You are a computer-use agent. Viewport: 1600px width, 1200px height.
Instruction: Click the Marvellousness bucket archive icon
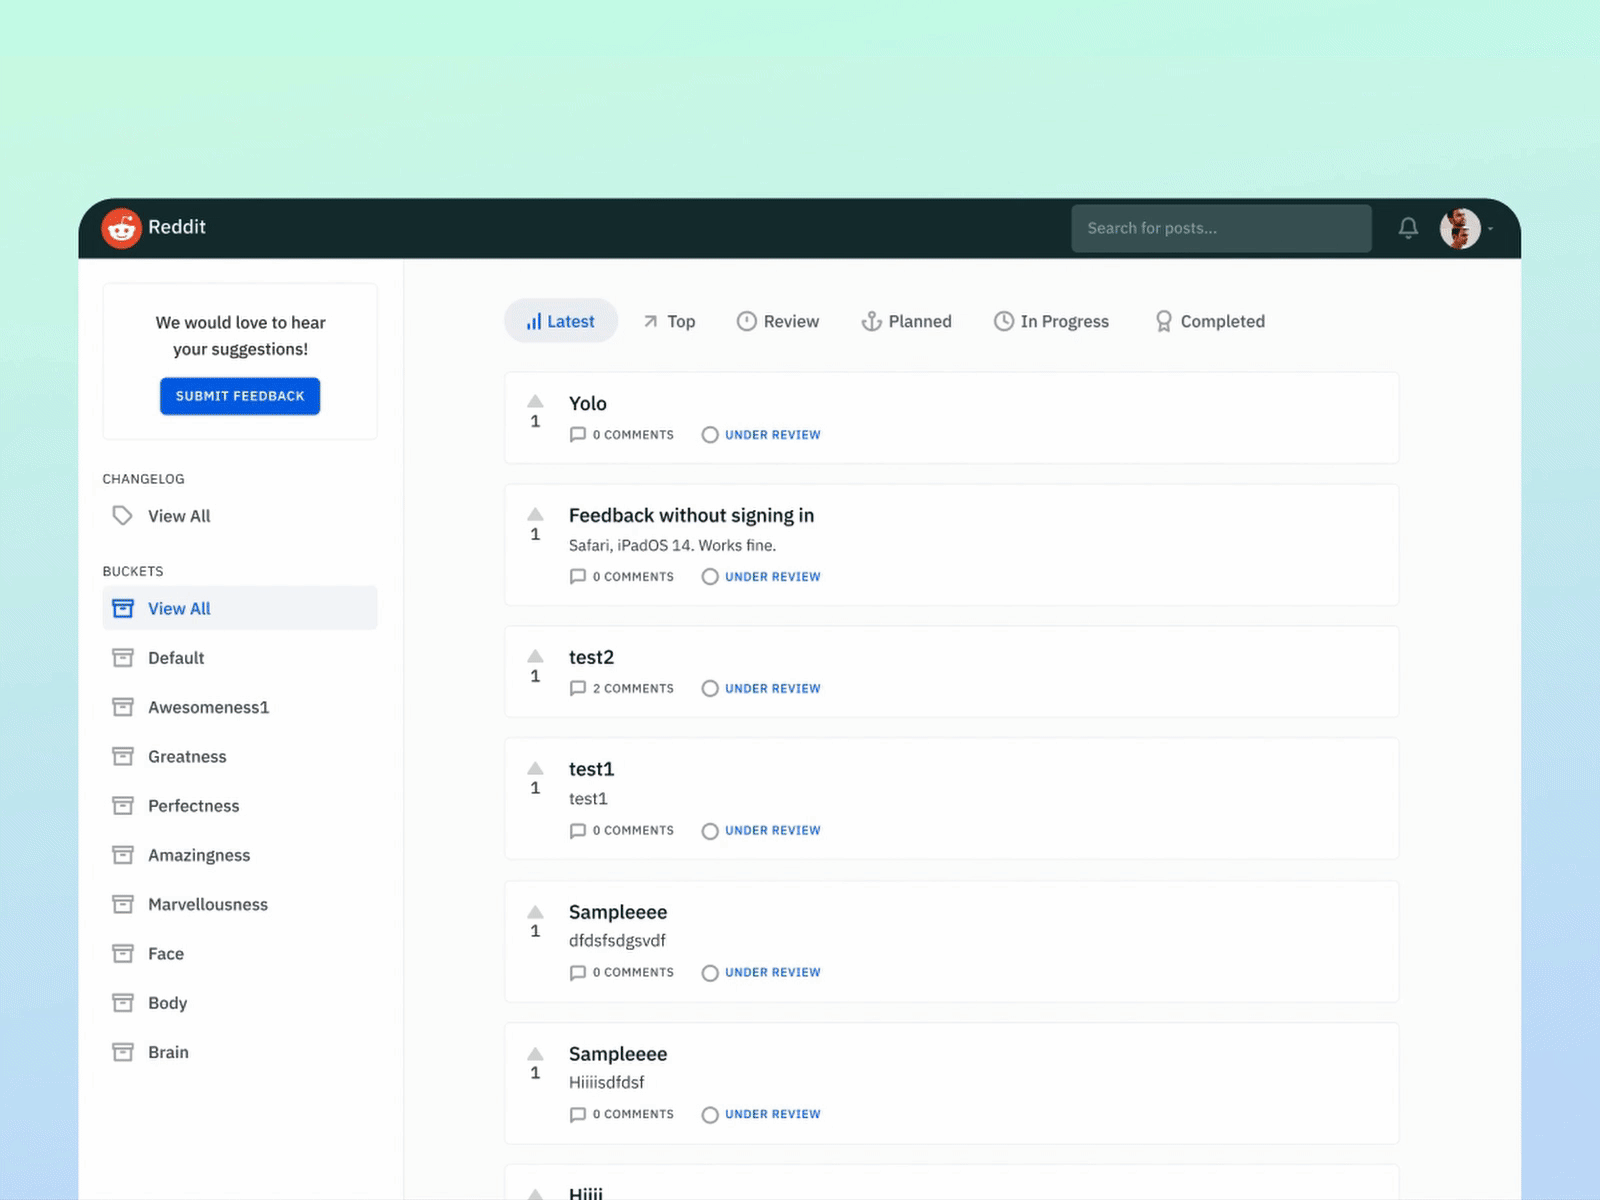point(122,904)
